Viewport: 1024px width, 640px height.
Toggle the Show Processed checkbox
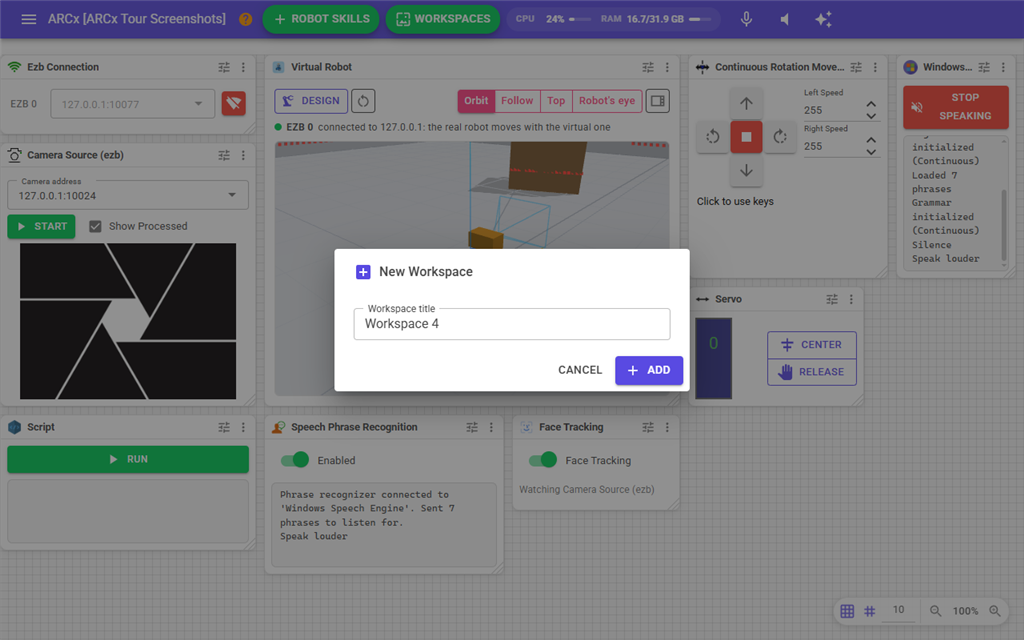click(x=95, y=226)
